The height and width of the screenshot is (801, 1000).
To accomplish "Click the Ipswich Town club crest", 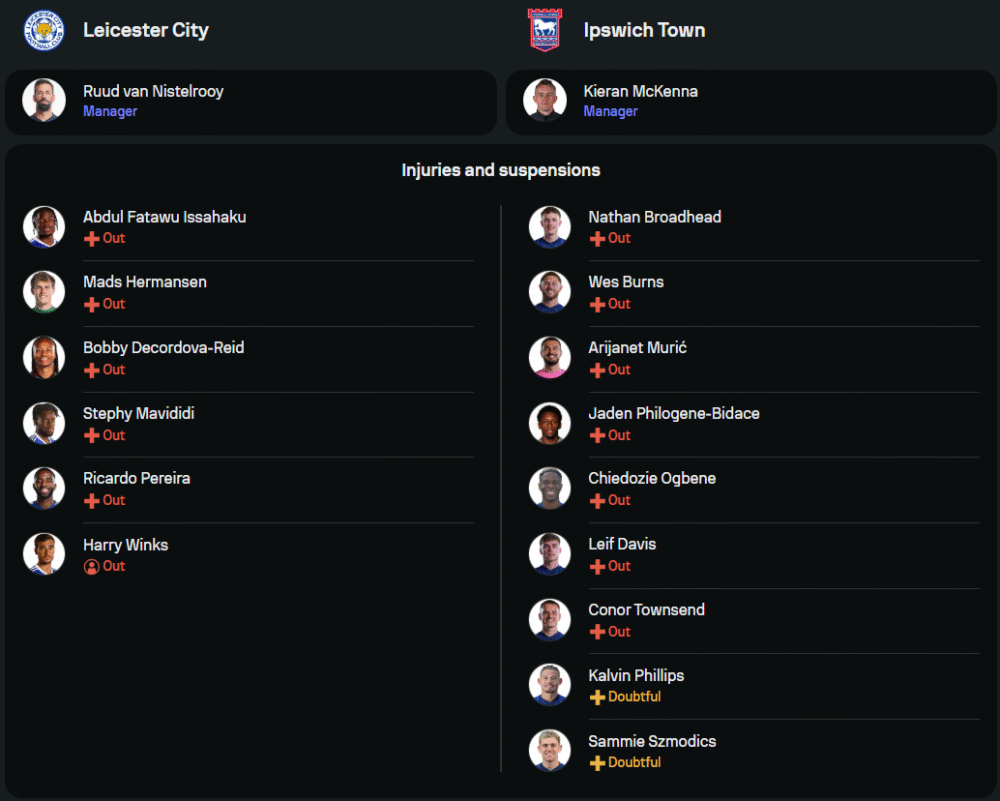I will click(x=544, y=30).
